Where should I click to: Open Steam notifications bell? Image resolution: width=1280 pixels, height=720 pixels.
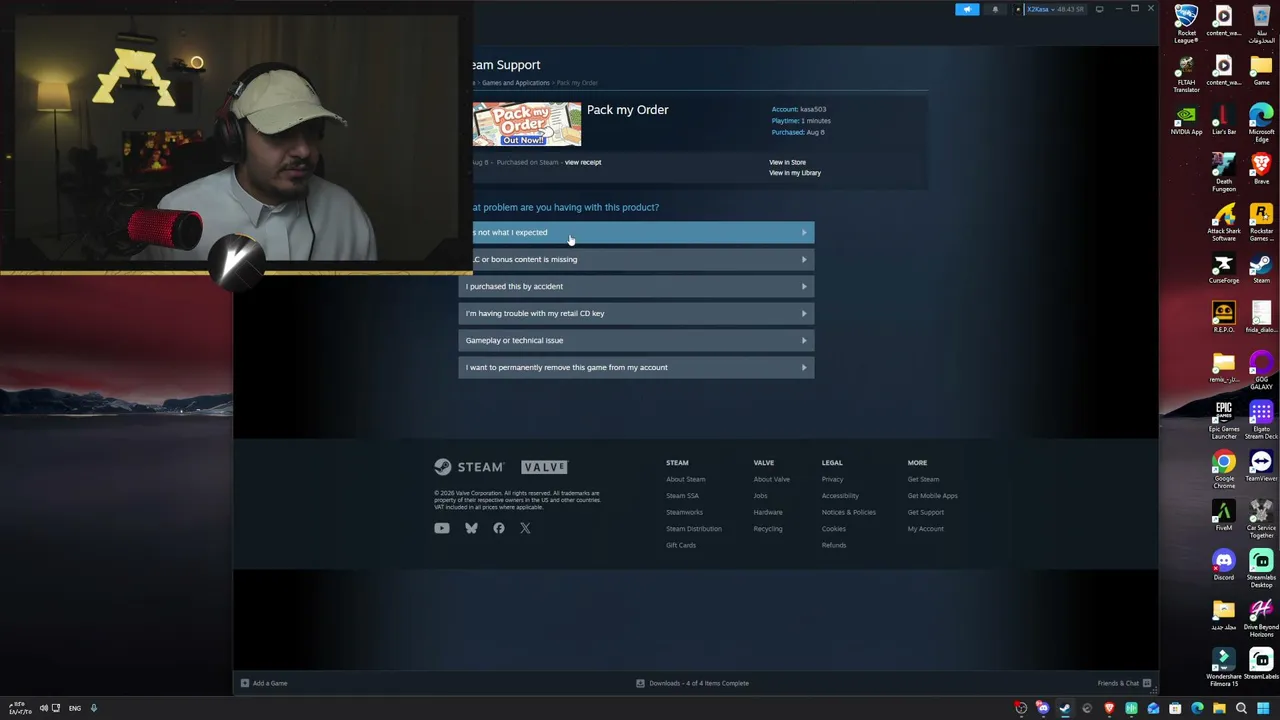click(x=995, y=10)
